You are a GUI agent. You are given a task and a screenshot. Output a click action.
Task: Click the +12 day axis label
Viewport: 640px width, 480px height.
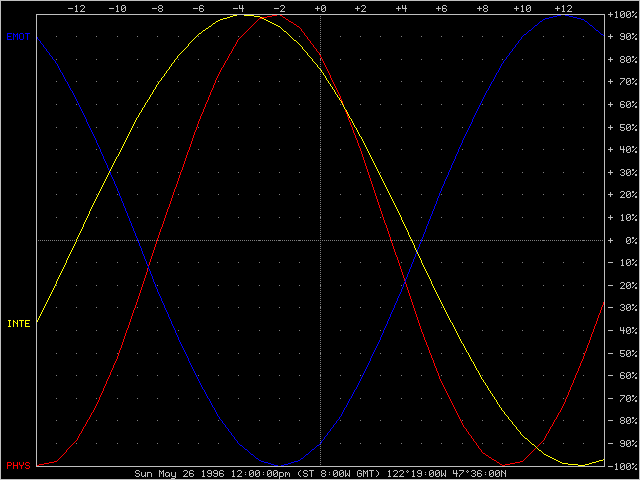[563, 8]
